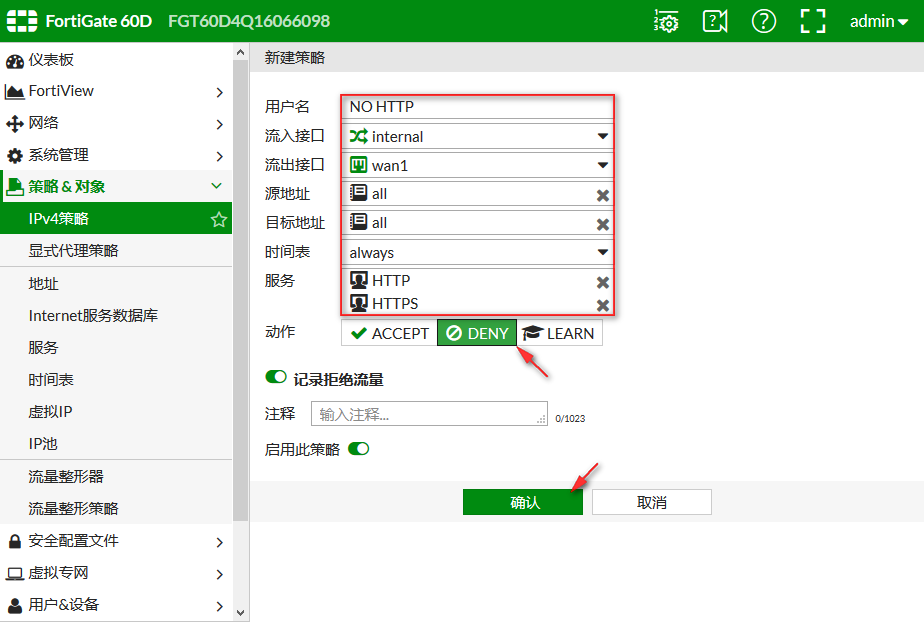Click the 安全配置文件 lock icon
This screenshot has width=924, height=622.
tap(14, 541)
